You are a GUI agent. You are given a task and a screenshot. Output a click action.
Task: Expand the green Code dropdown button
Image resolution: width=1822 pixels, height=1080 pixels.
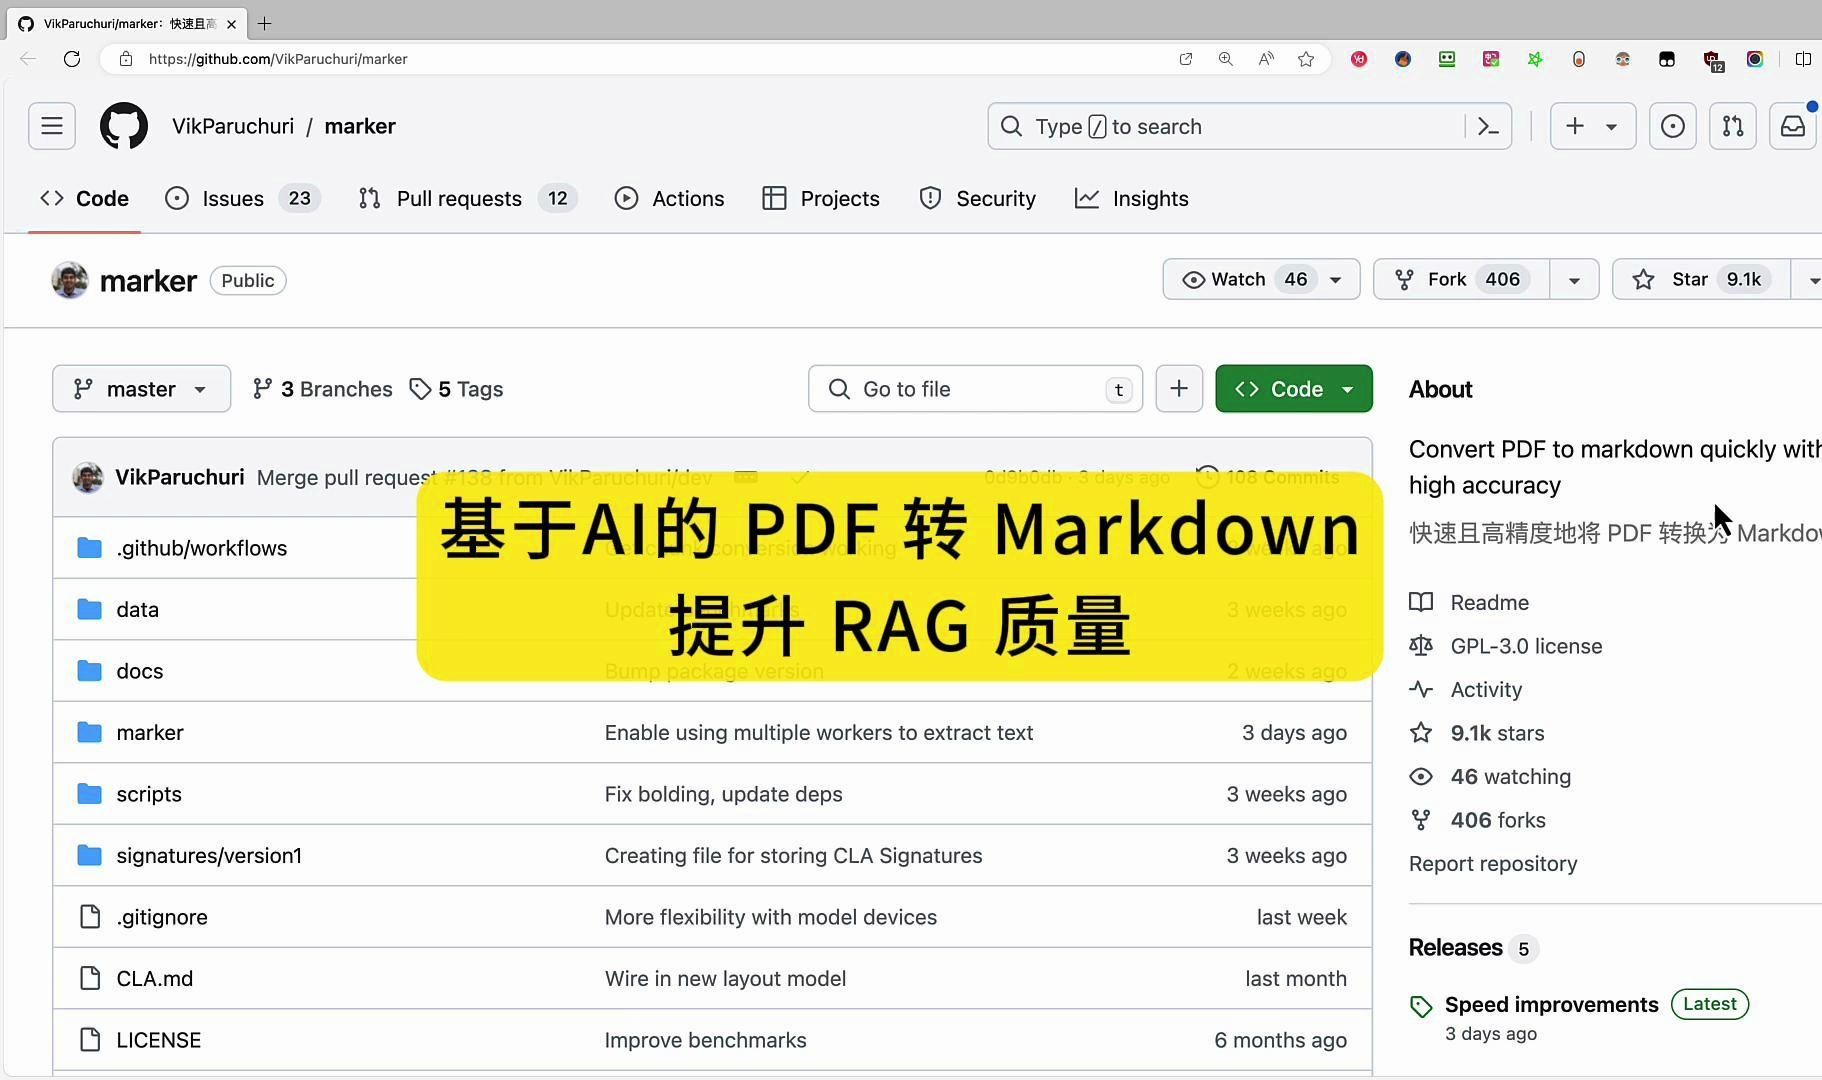1294,388
